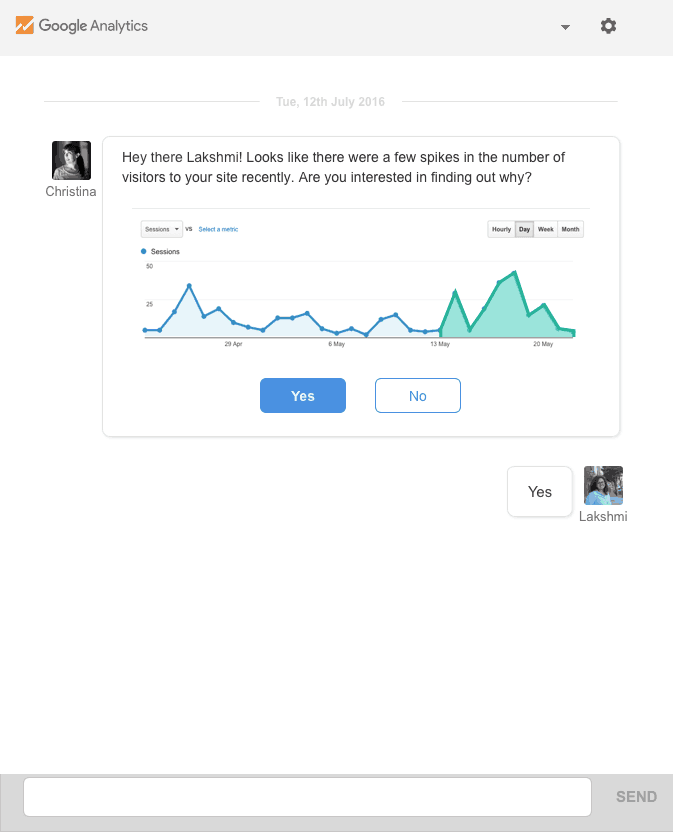Click the Select a metric link
This screenshot has width=673, height=832.
(x=218, y=229)
